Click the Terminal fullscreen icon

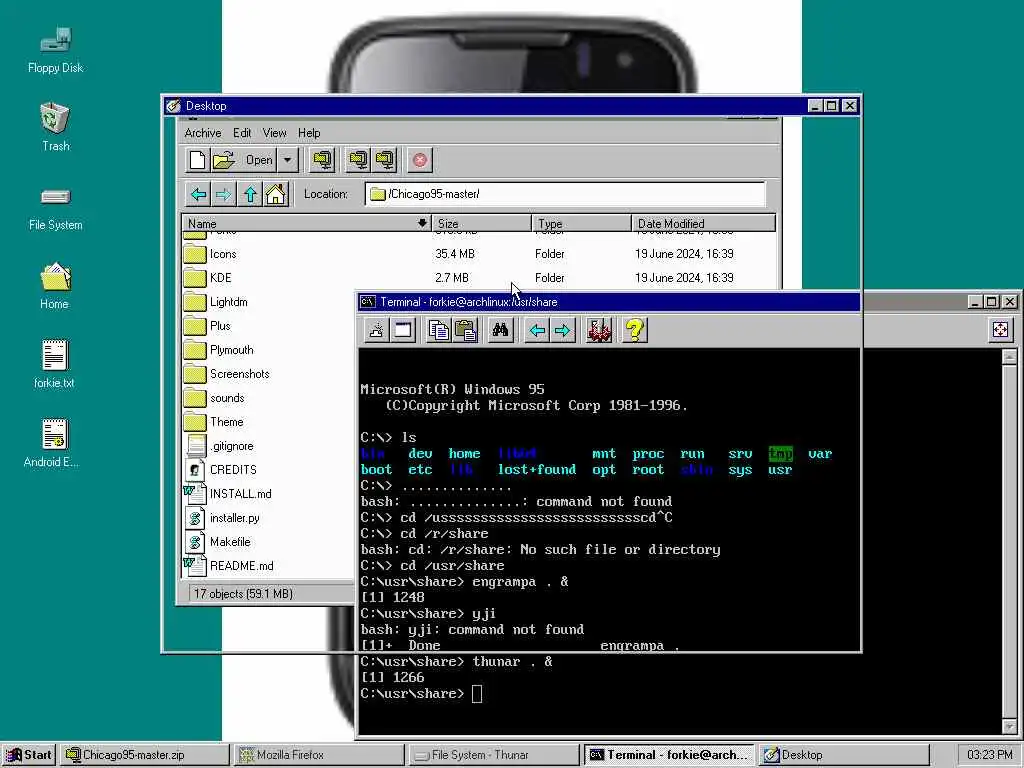(x=1000, y=330)
